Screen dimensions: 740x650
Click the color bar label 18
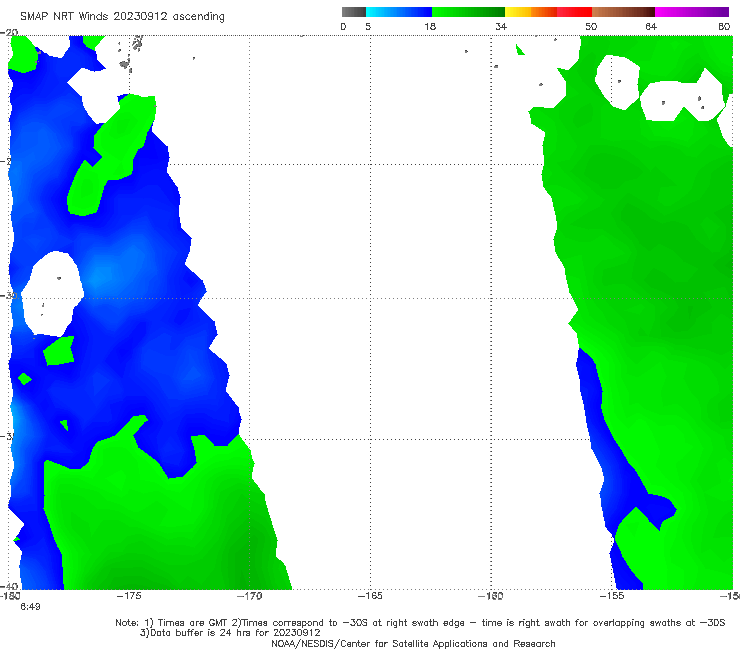(x=430, y=26)
